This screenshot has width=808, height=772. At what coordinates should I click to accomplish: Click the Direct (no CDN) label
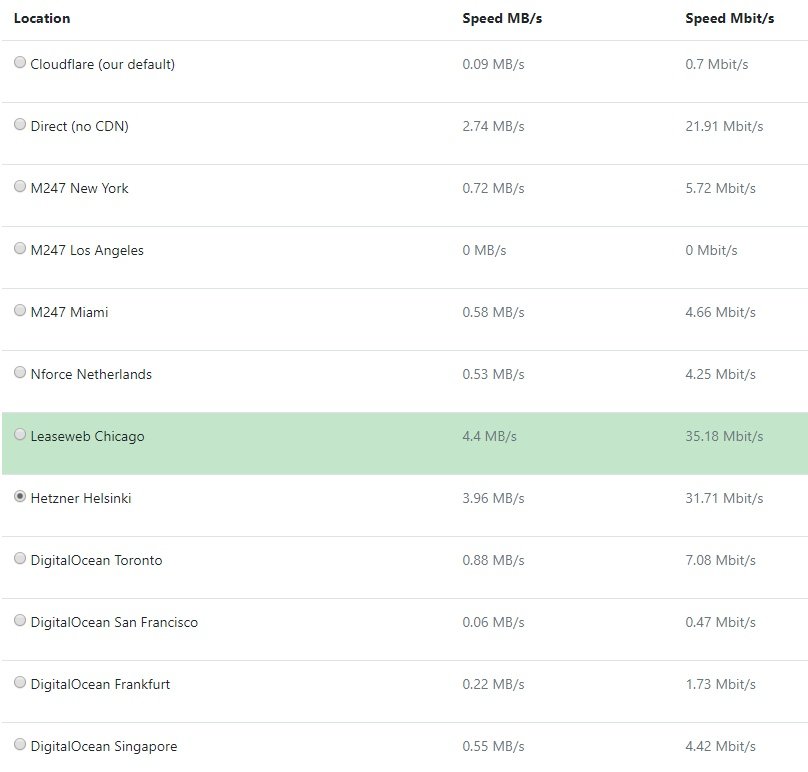[80, 126]
